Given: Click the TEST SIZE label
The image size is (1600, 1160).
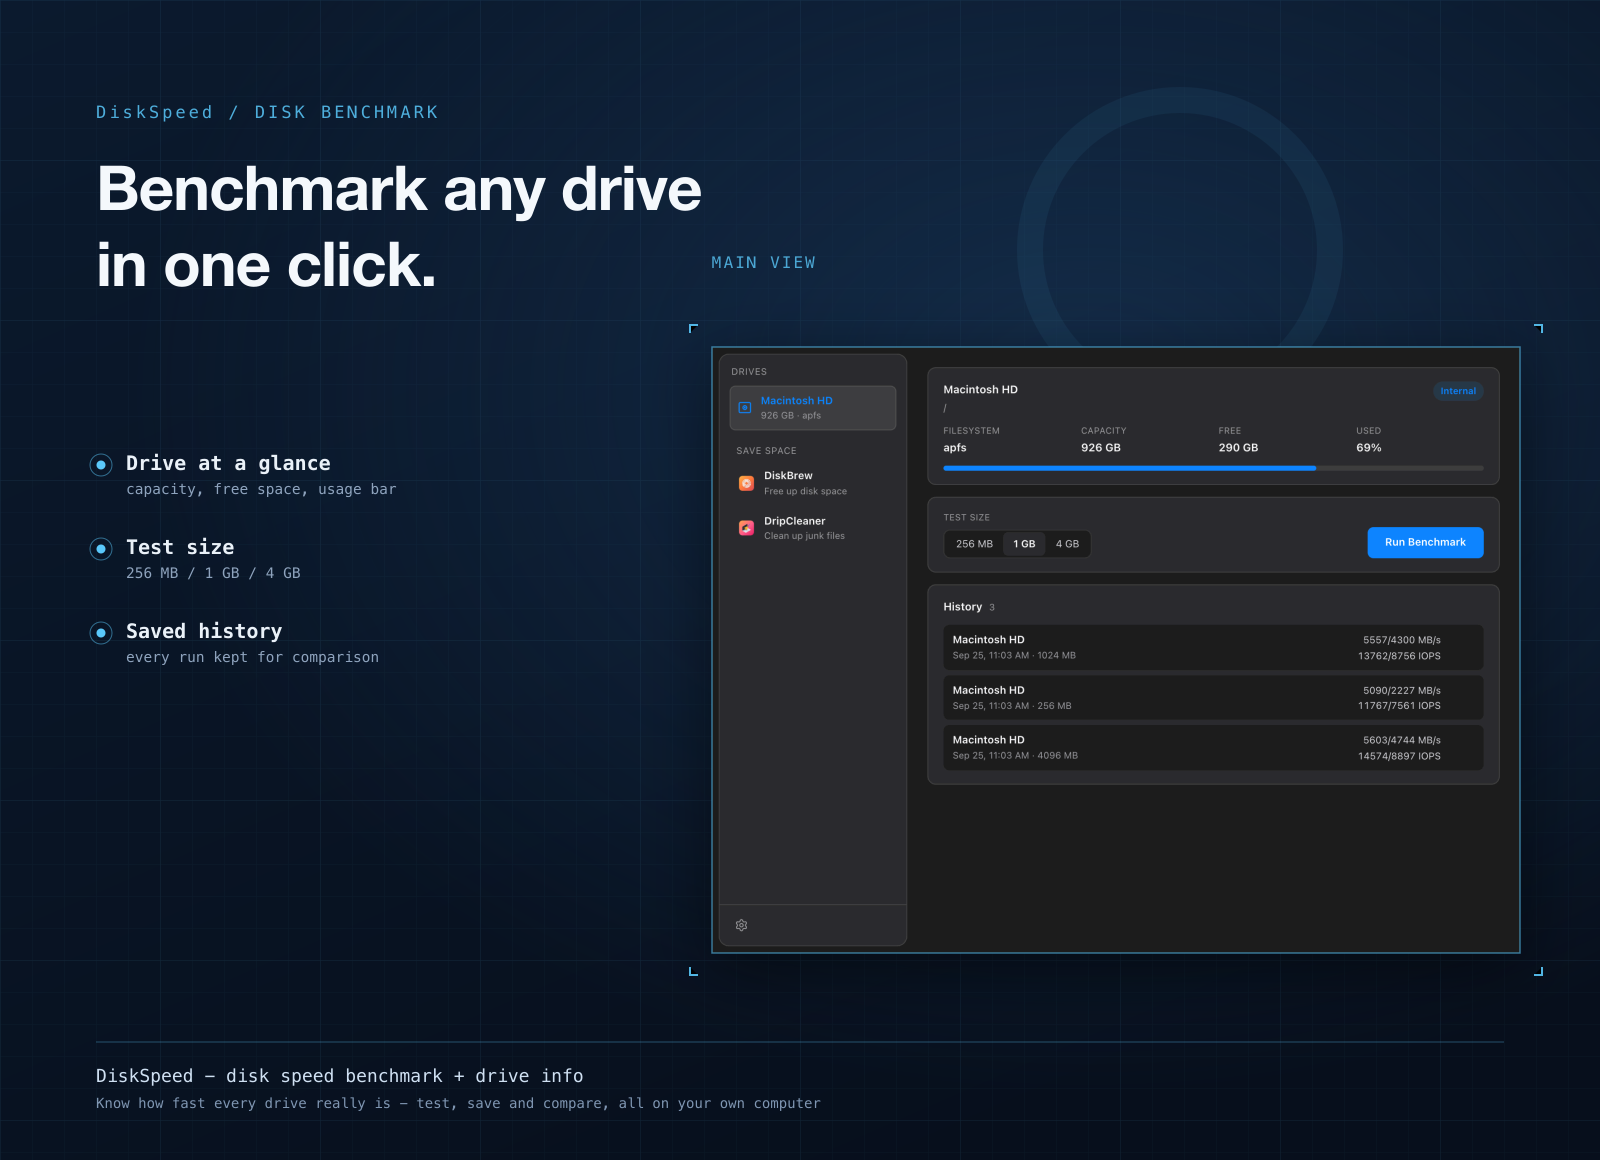Looking at the screenshot, I should pos(966,518).
